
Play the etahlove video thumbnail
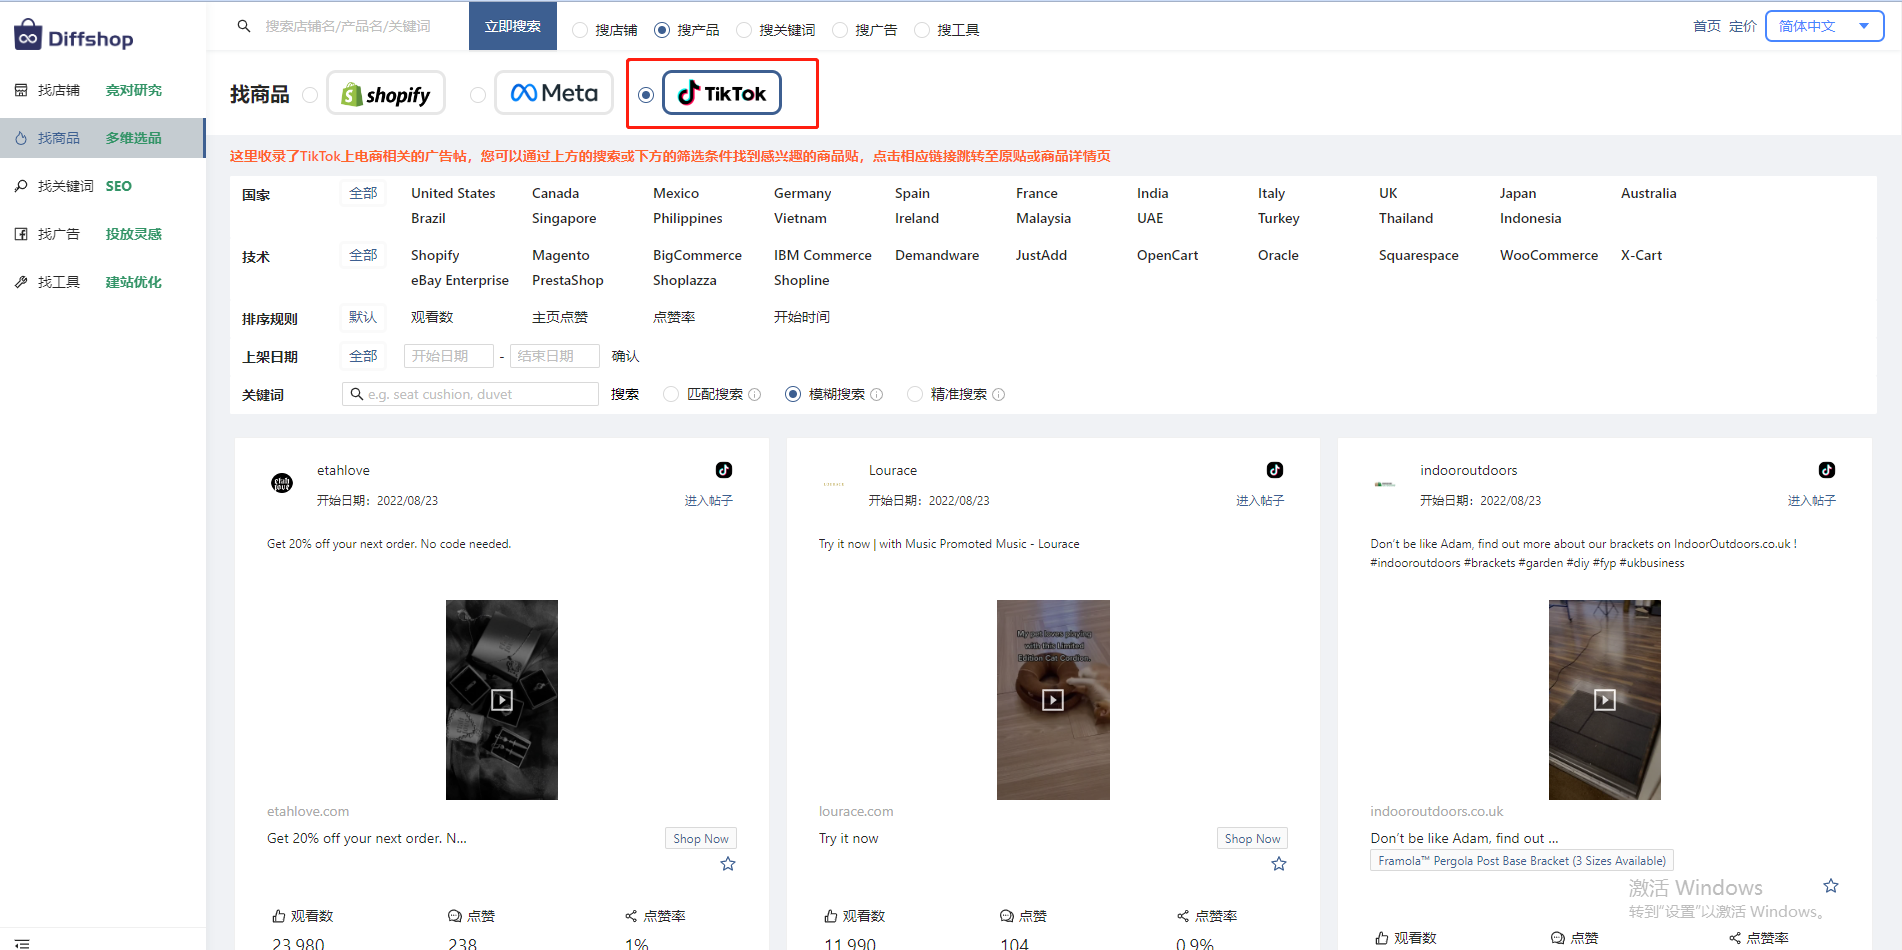tap(502, 700)
